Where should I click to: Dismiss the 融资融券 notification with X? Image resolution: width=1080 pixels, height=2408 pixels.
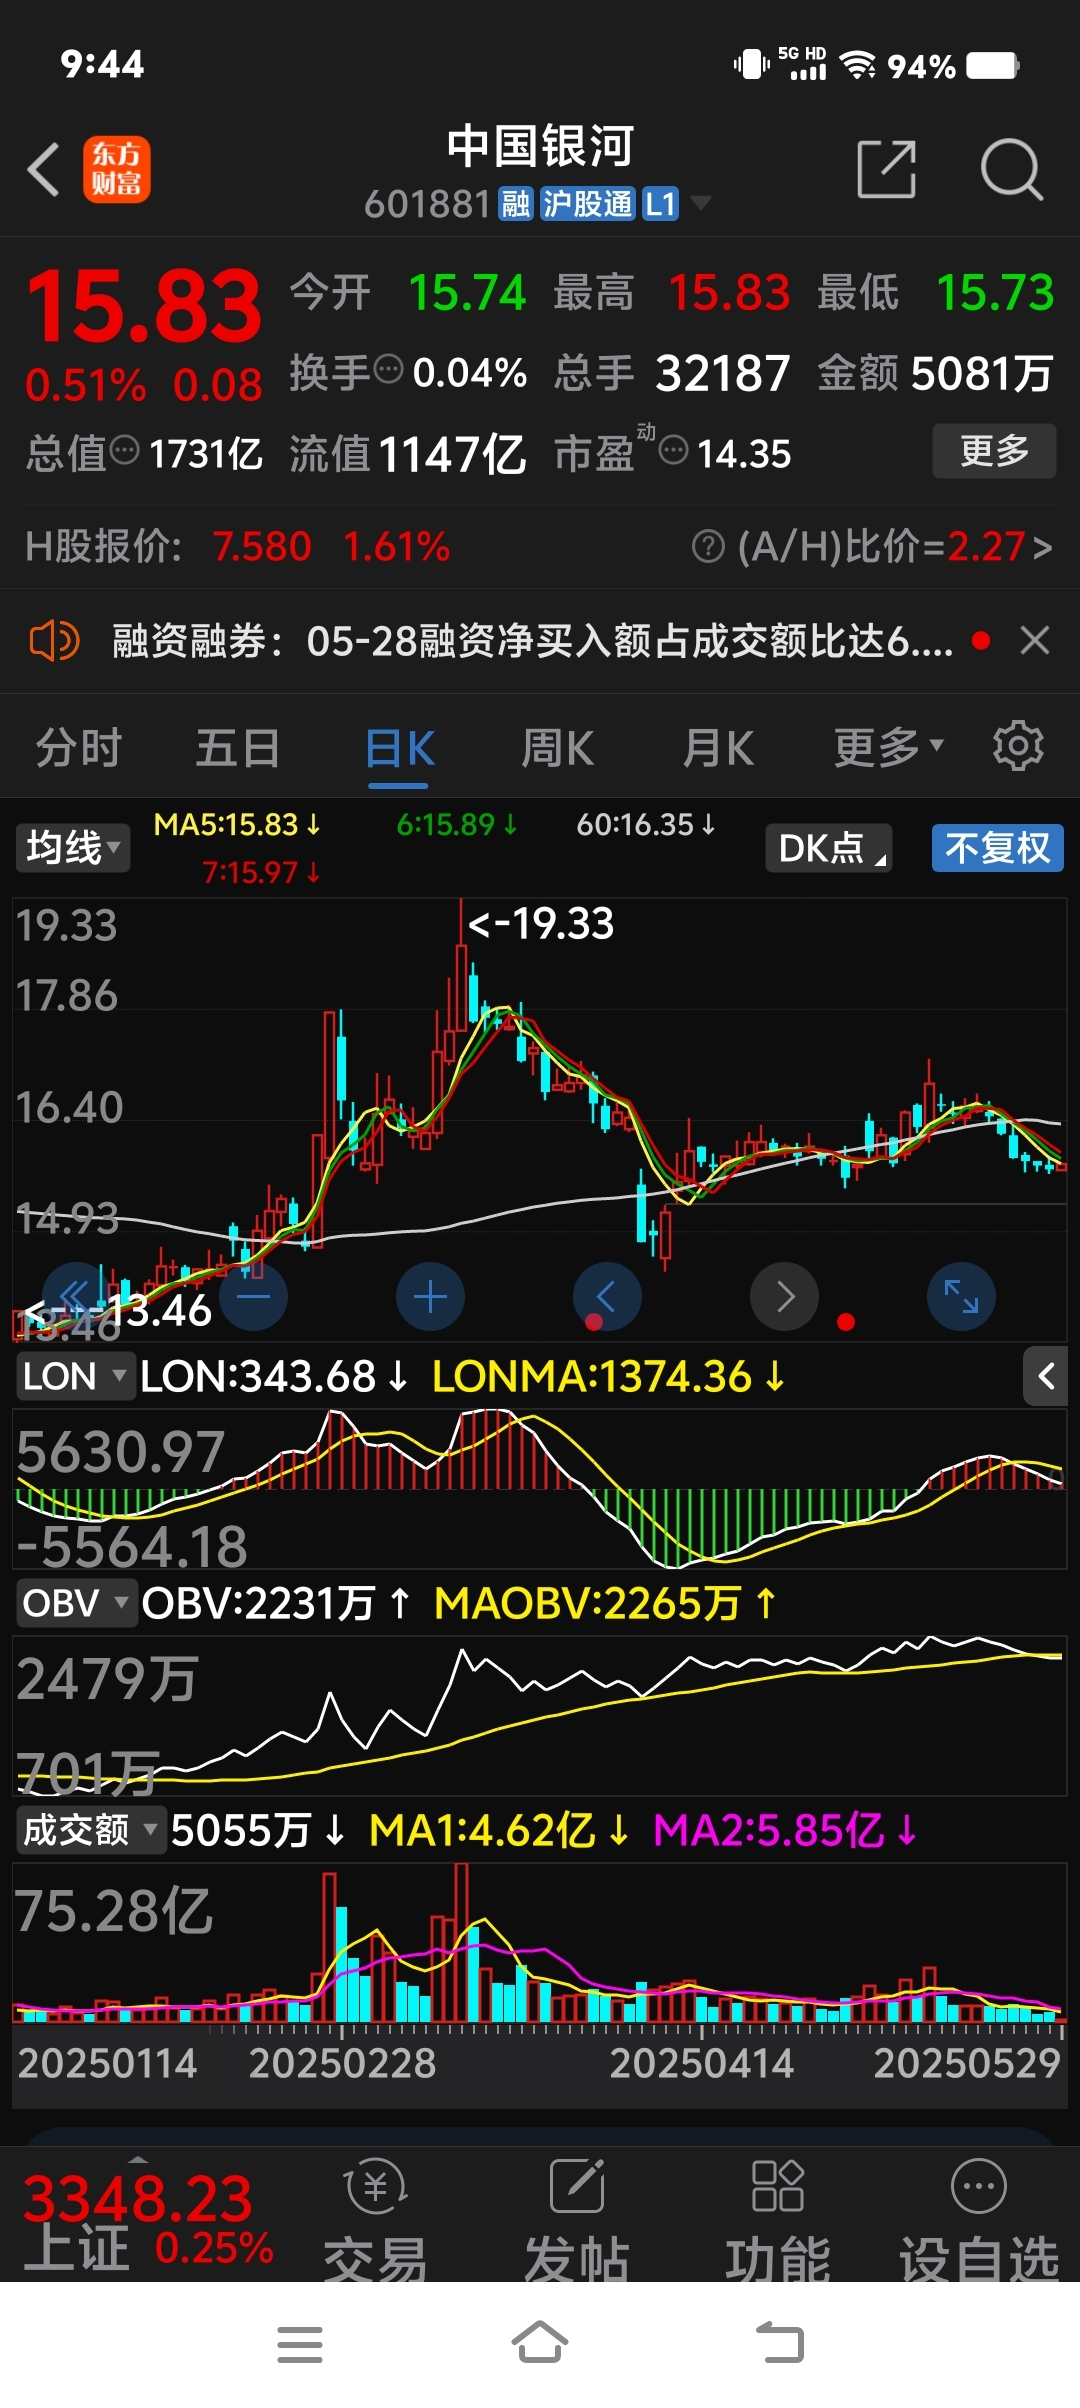tap(1035, 640)
